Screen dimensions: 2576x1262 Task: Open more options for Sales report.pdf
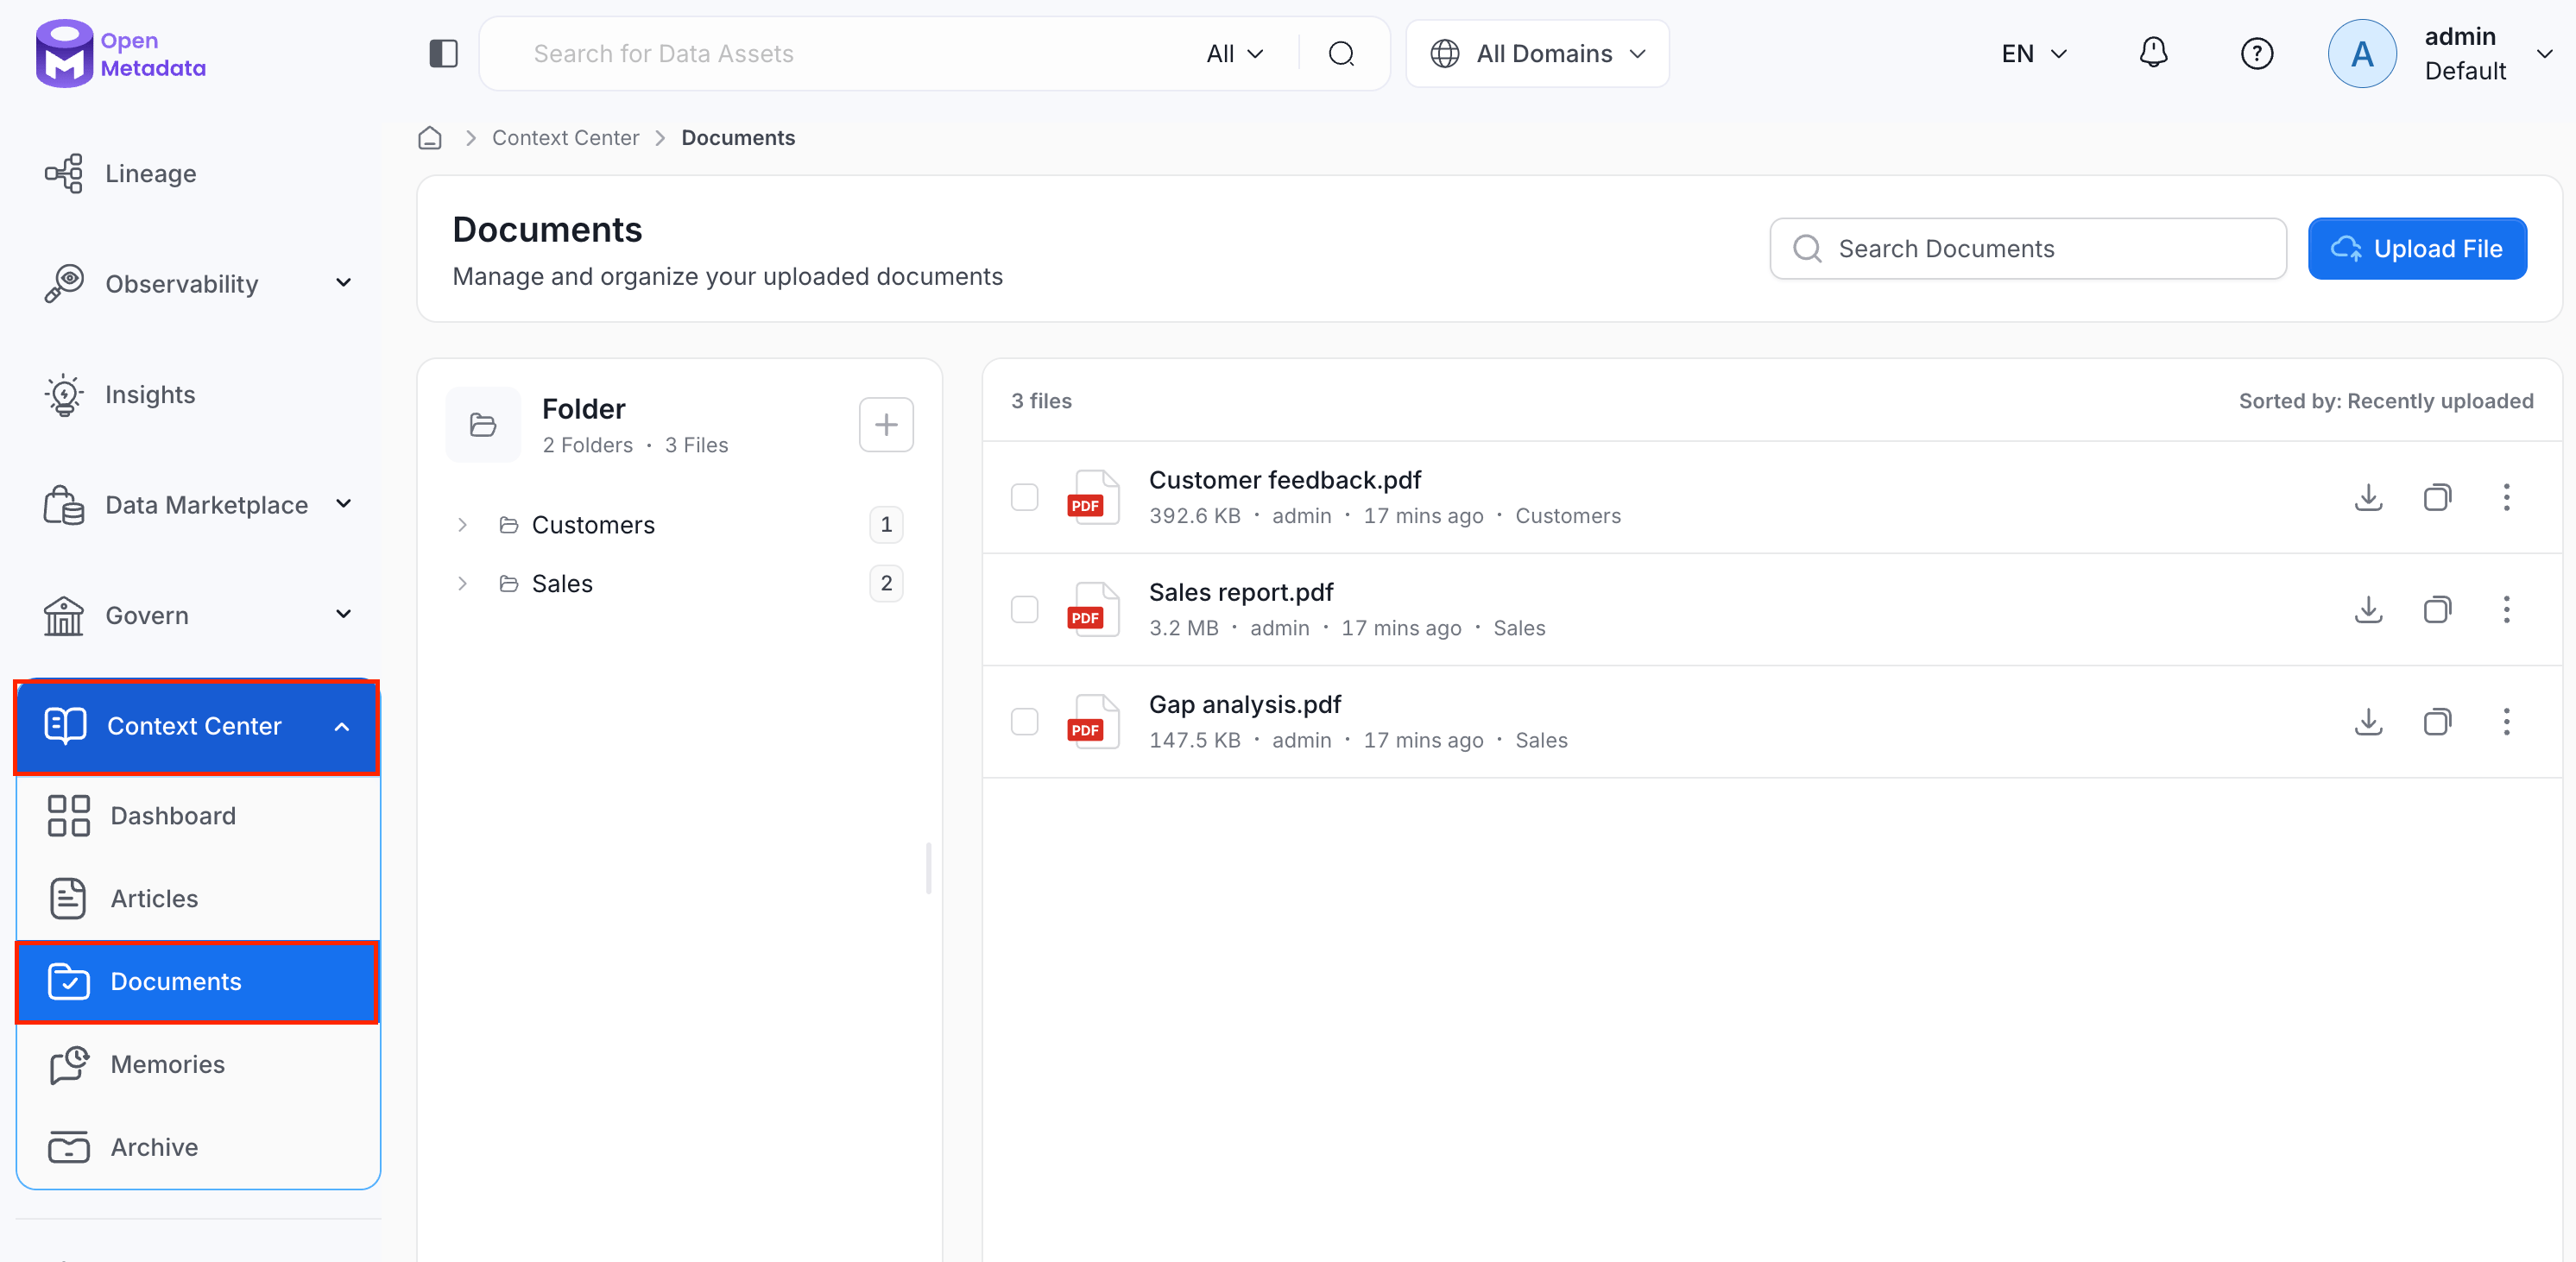[2506, 609]
